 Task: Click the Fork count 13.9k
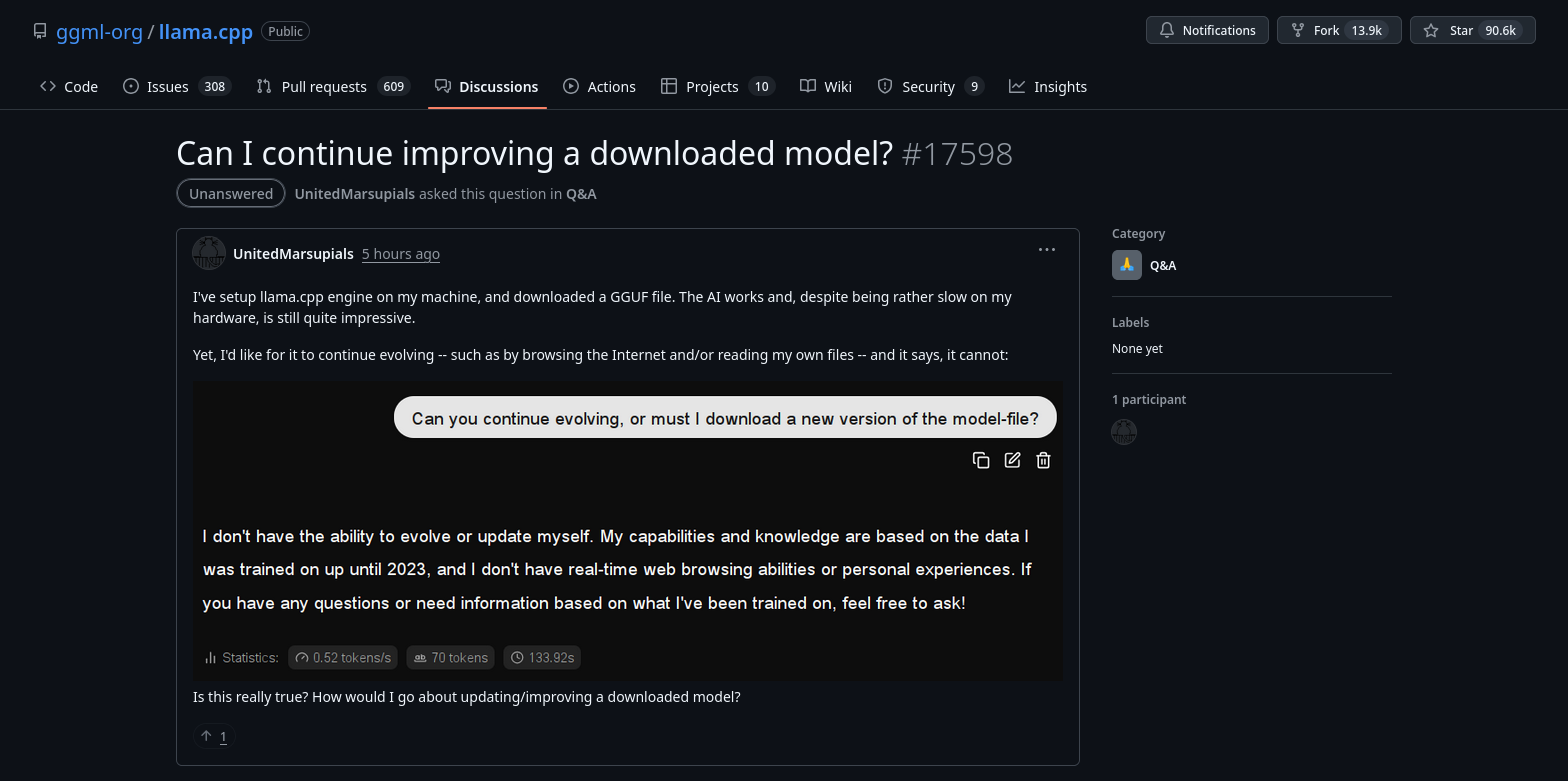(1366, 30)
